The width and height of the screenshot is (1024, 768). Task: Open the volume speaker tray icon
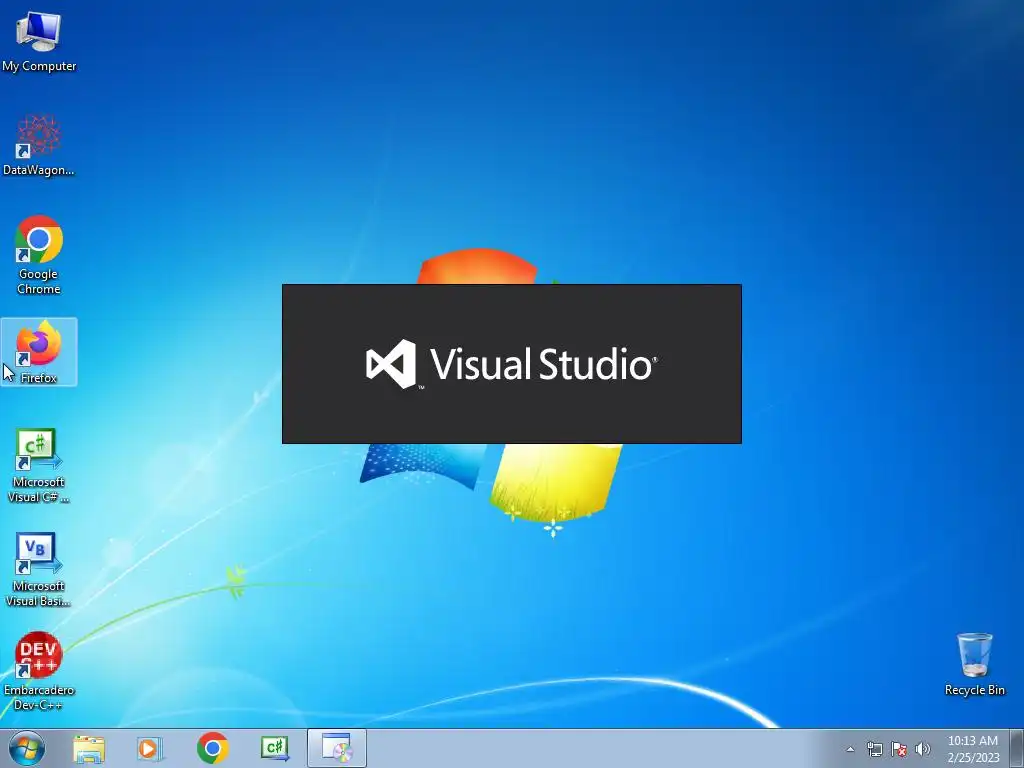[x=923, y=749]
